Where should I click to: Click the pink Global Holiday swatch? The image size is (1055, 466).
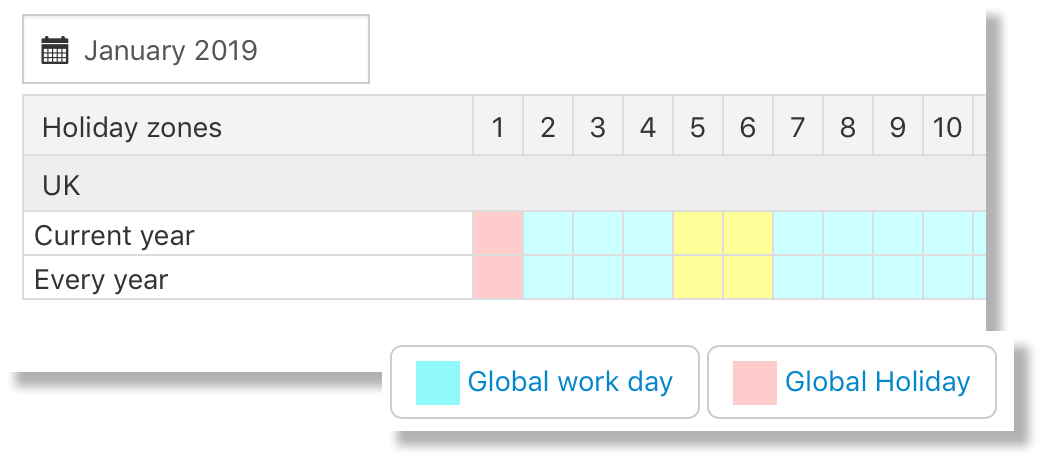pos(755,383)
